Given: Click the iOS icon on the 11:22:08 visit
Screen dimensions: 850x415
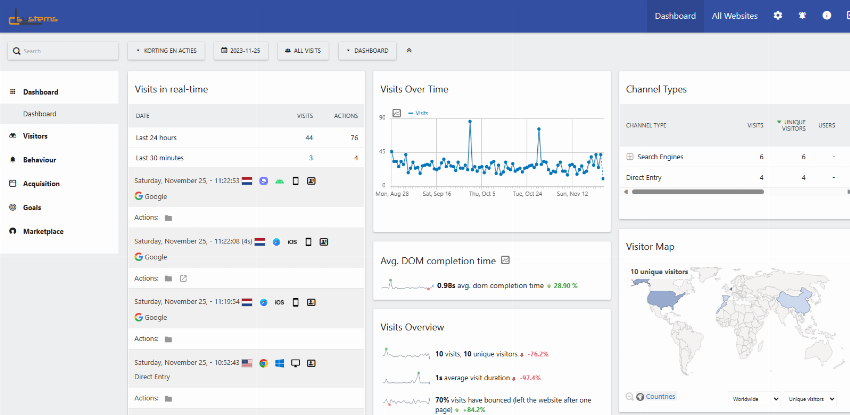Looking at the screenshot, I should point(292,242).
